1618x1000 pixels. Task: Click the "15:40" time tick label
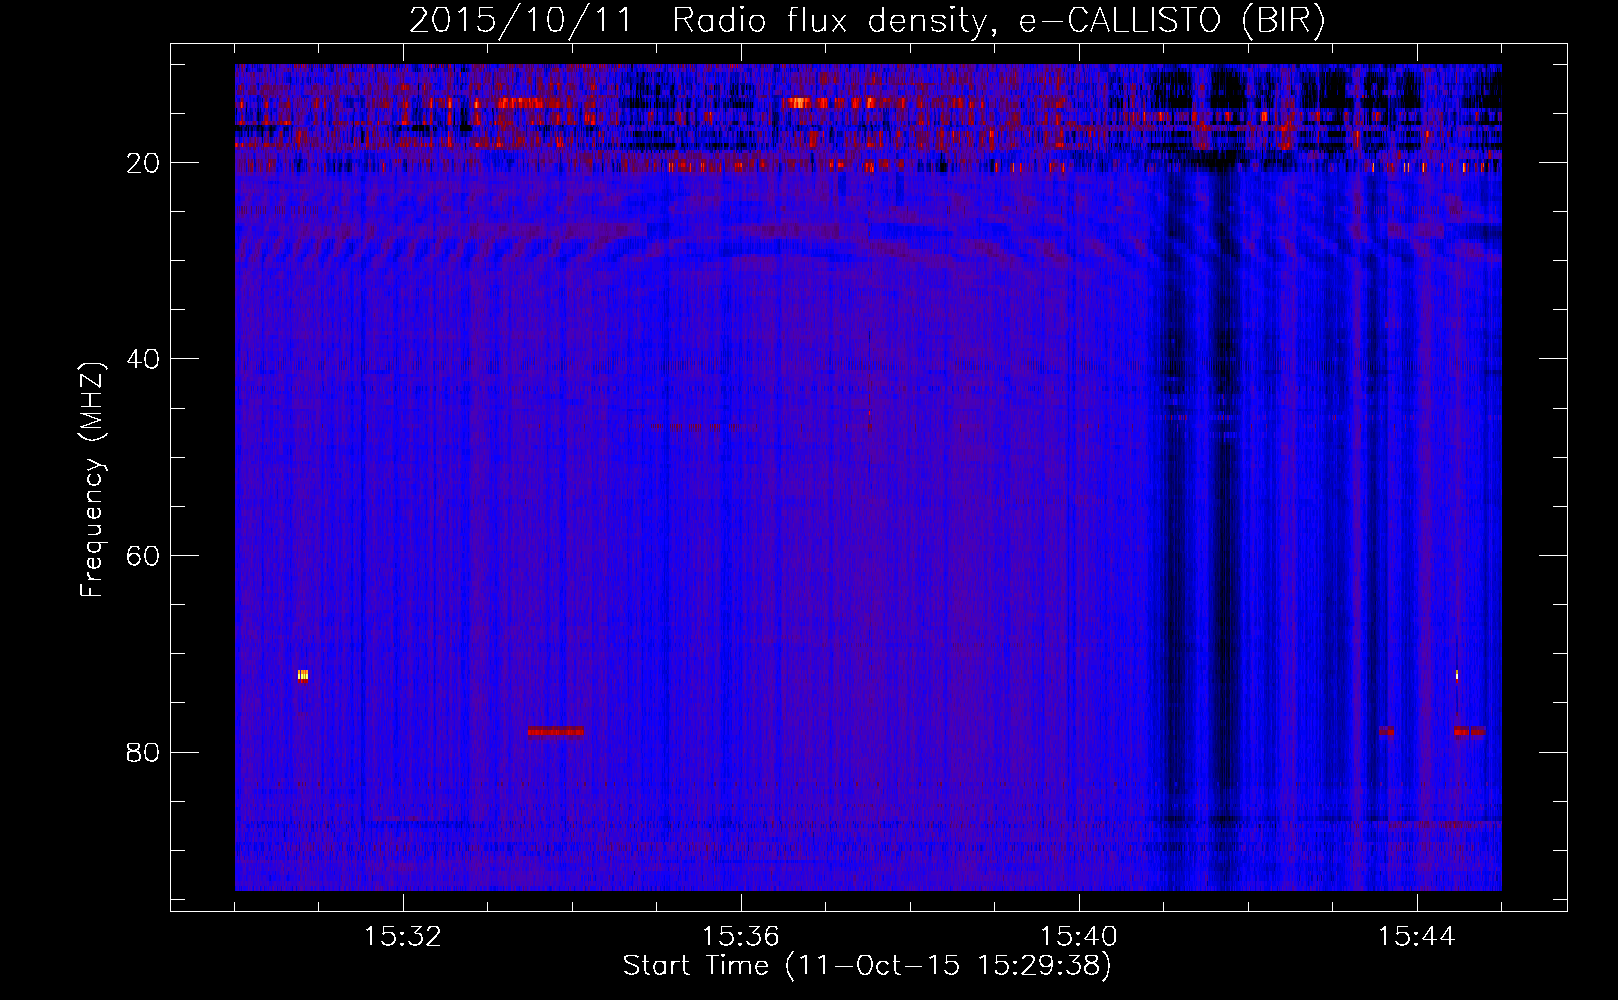pyautogui.click(x=1079, y=937)
